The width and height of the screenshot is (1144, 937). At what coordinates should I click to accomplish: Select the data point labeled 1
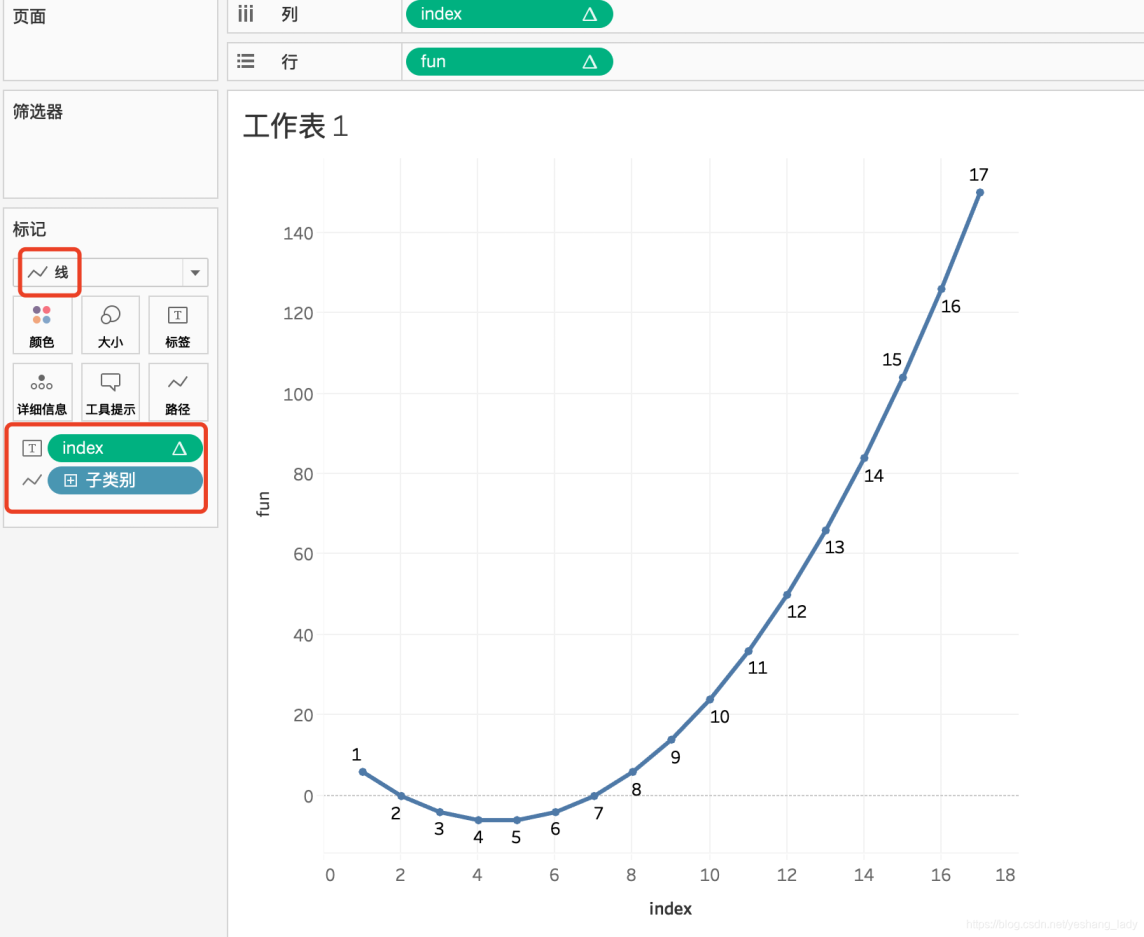tap(363, 772)
